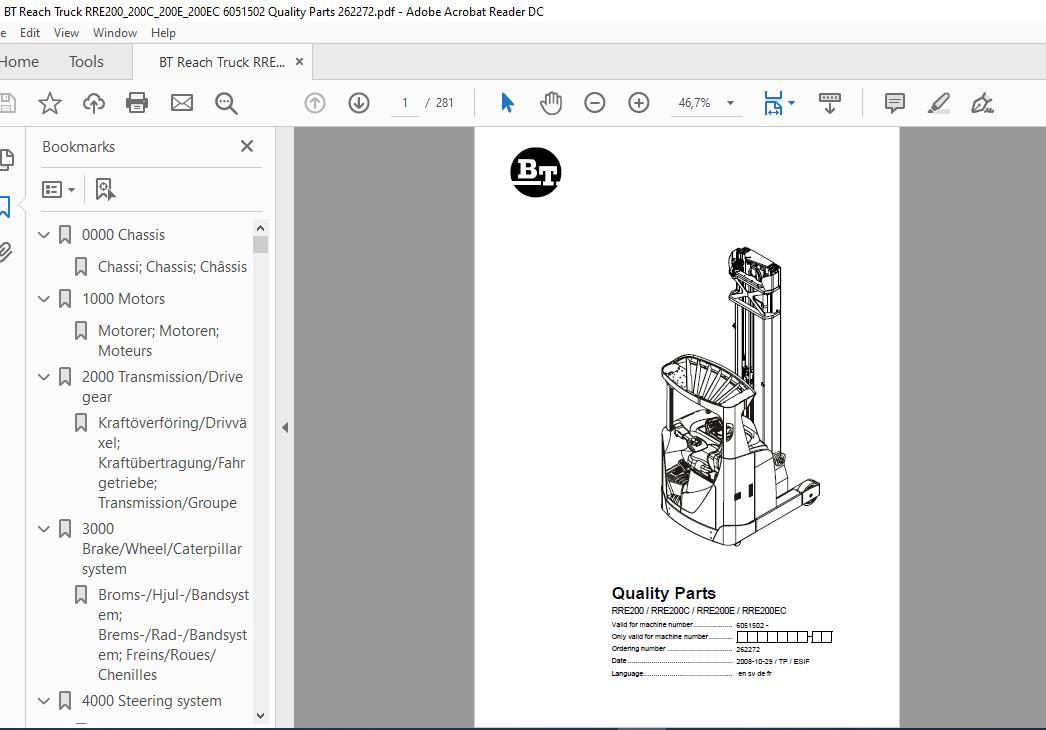The height and width of the screenshot is (730, 1046).
Task: Open the Chassi; Chassis; Châssis bookmark
Action: coord(172,267)
